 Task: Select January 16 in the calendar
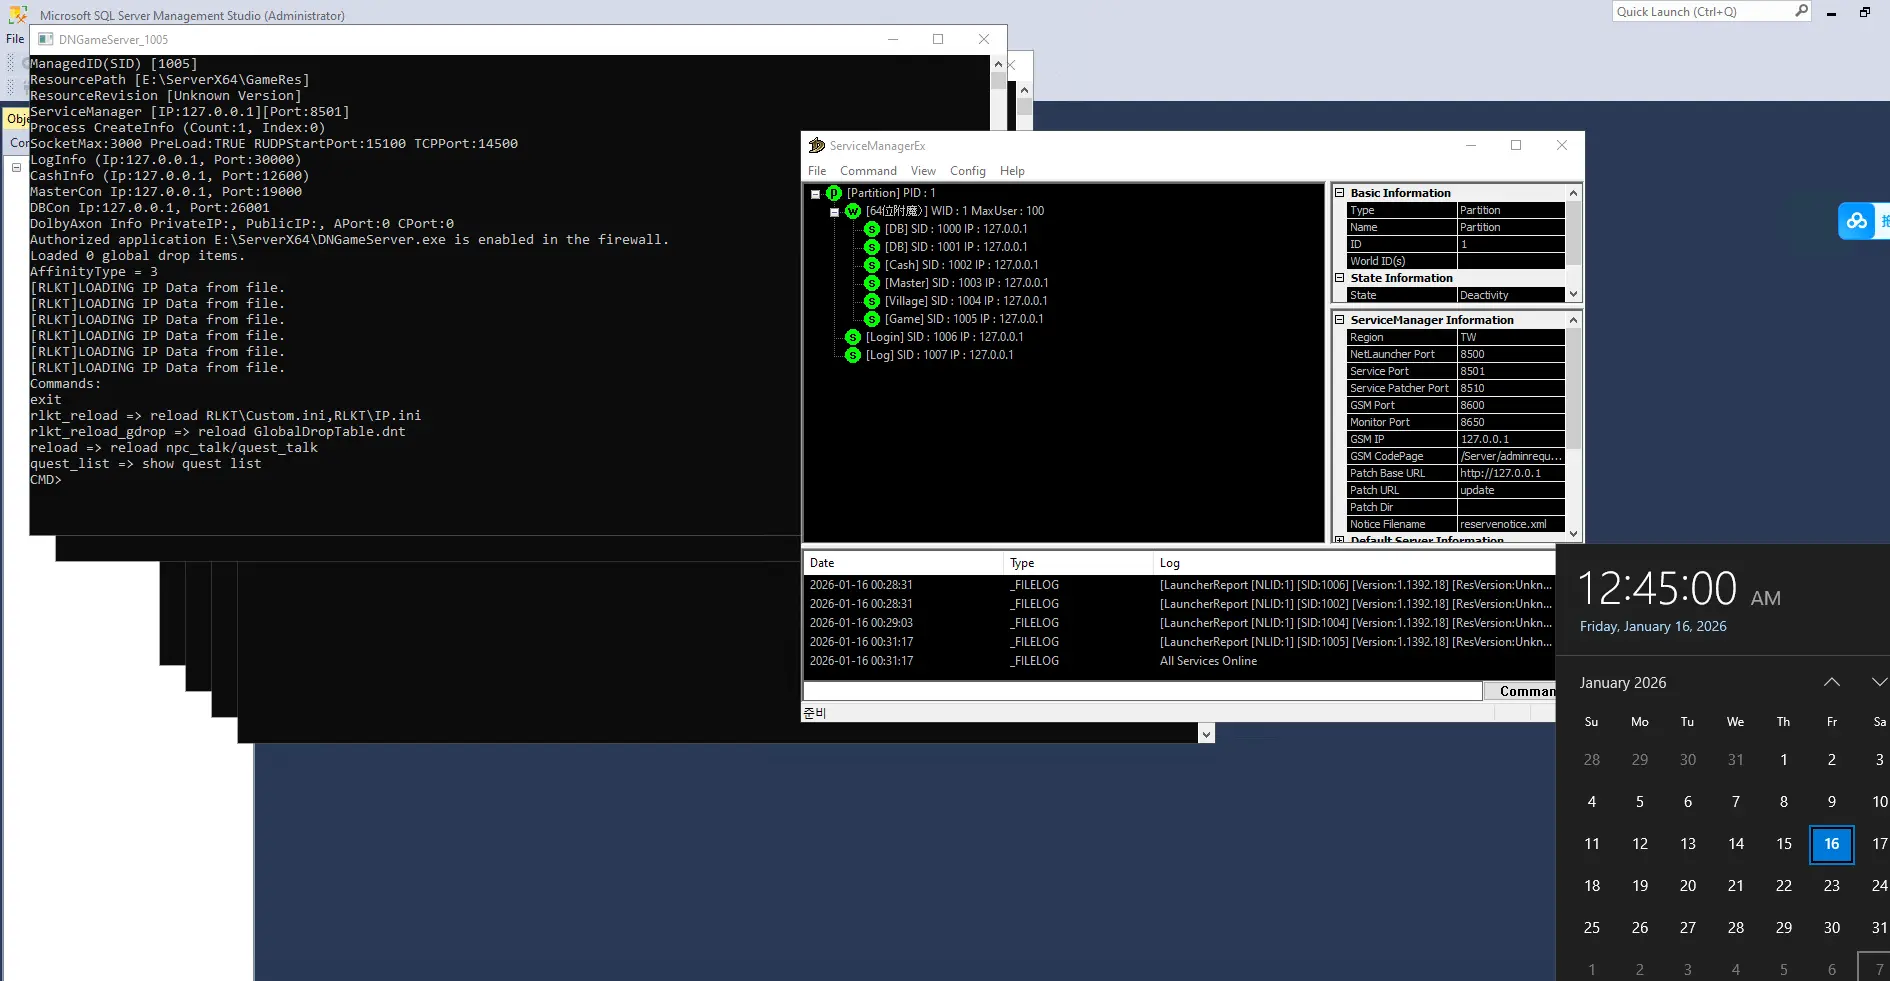point(1832,844)
